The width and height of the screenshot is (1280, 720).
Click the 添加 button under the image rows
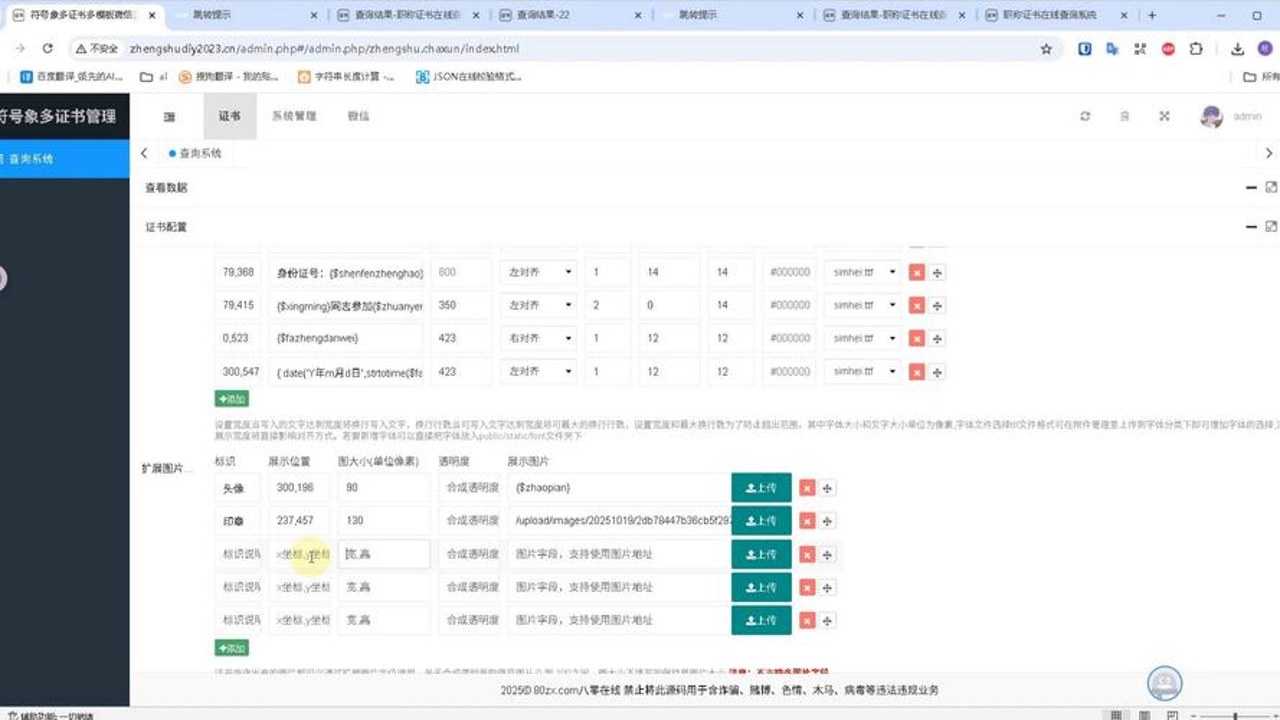point(232,648)
